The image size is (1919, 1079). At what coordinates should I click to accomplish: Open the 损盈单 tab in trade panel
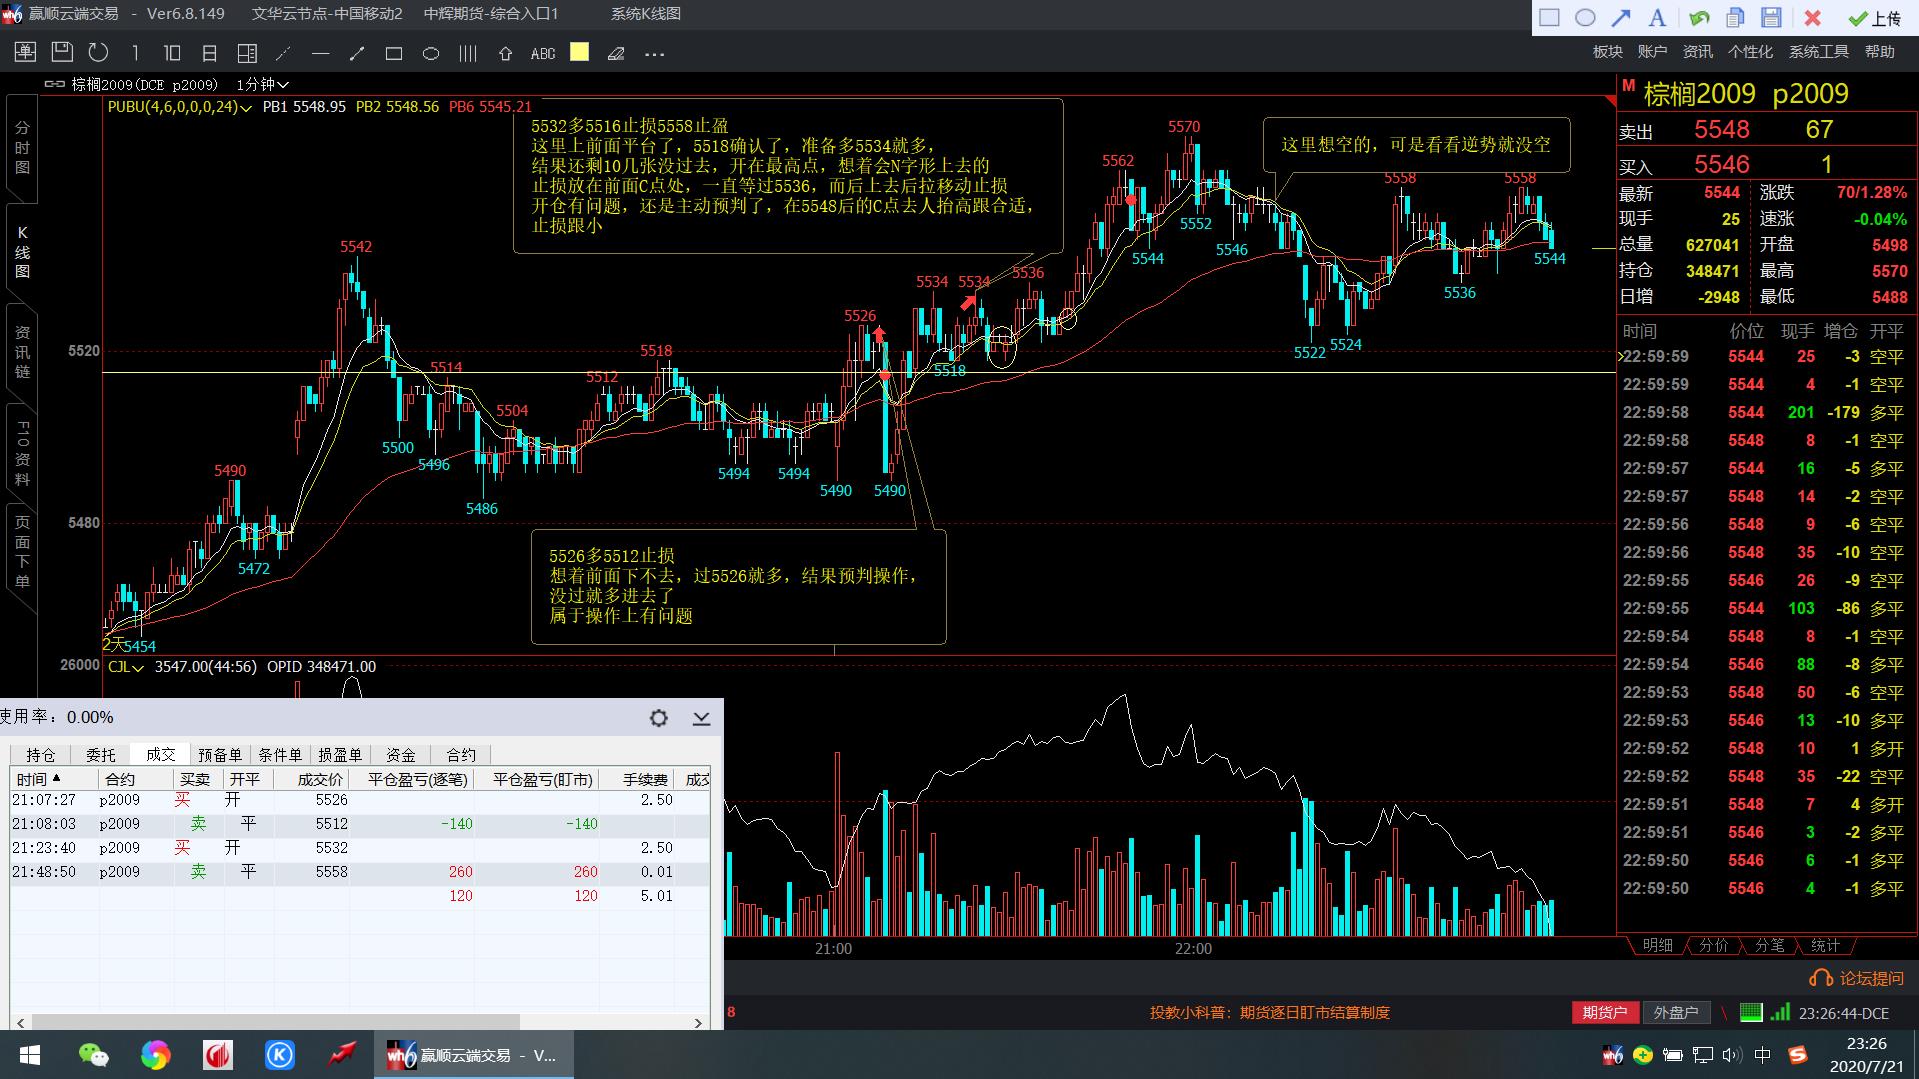340,755
